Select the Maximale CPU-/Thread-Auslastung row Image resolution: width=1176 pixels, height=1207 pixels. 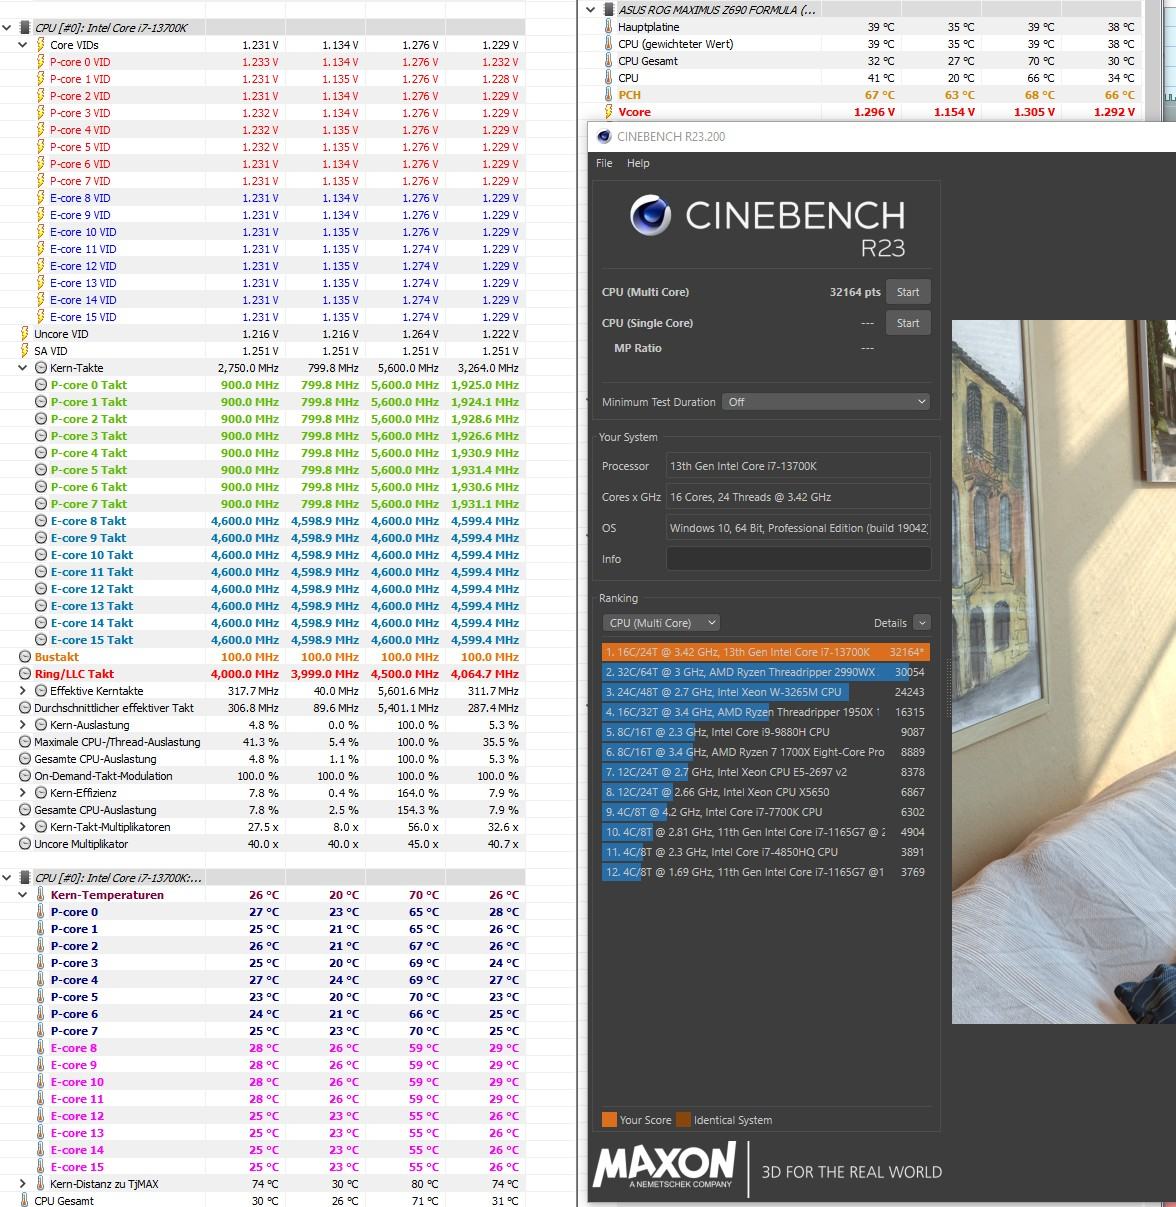262,742
